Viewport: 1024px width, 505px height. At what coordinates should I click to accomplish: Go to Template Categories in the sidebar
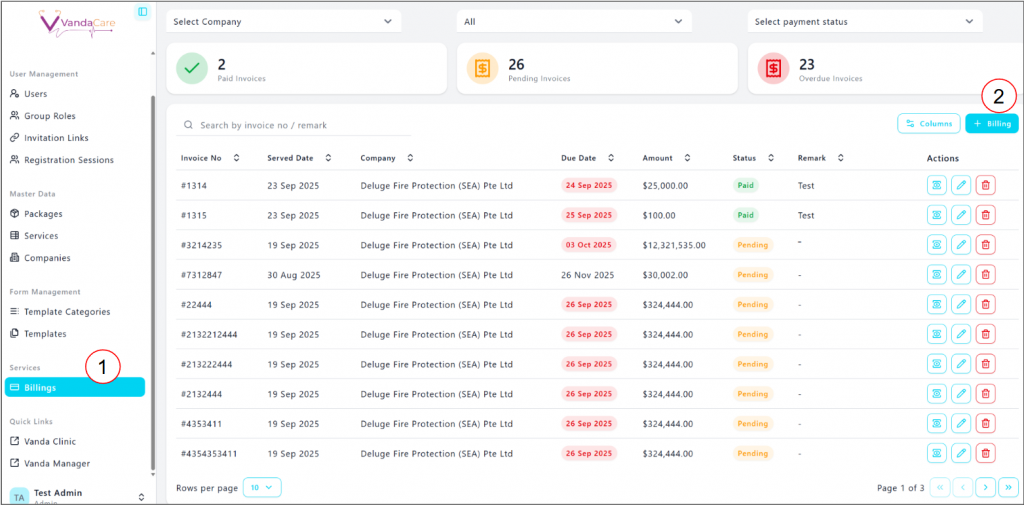(66, 312)
